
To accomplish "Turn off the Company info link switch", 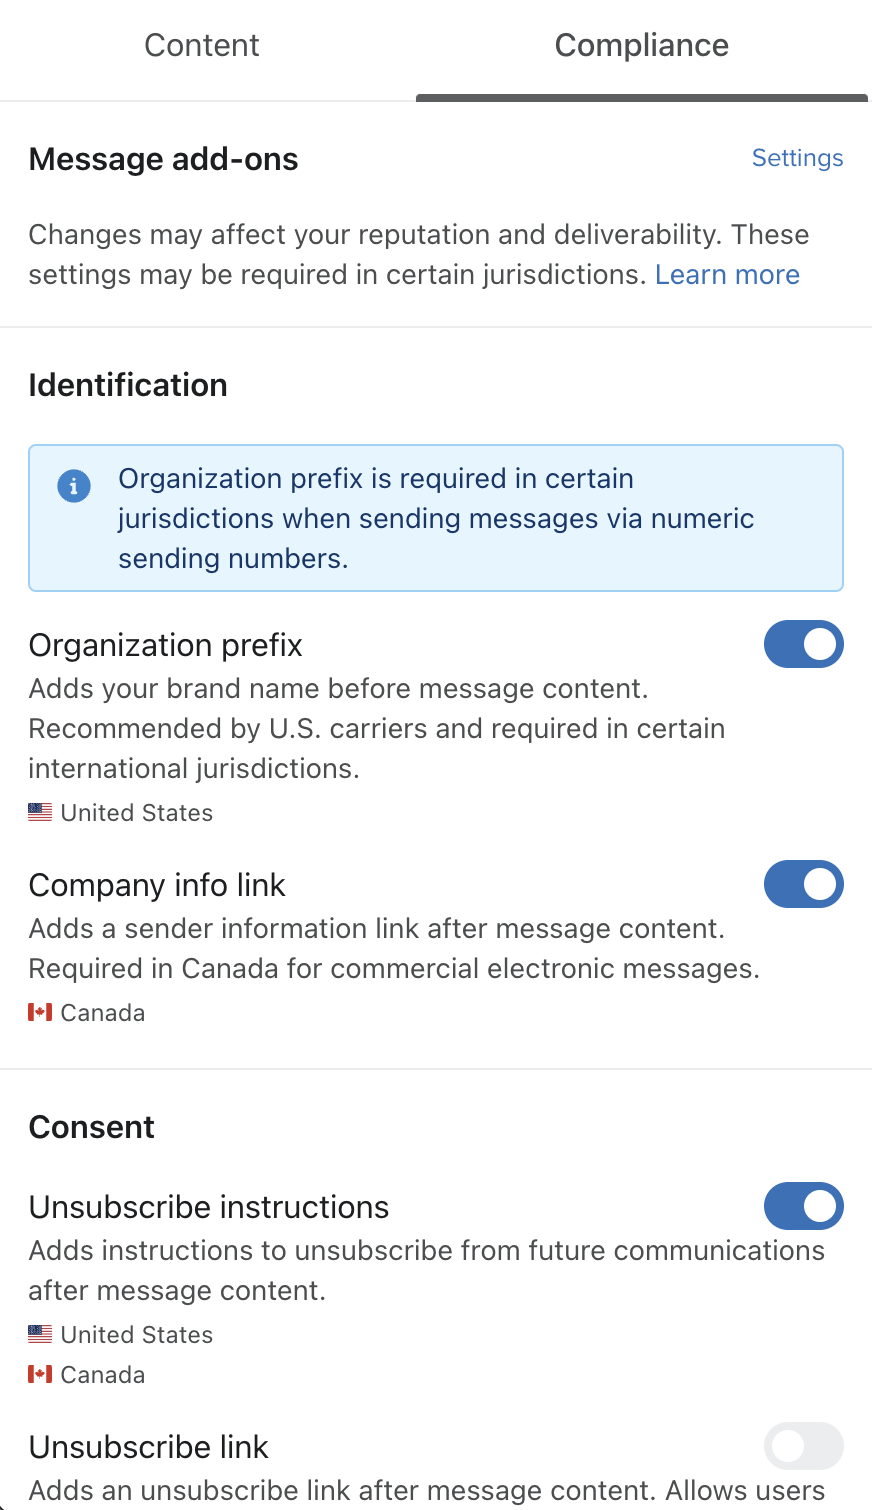I will coord(803,884).
